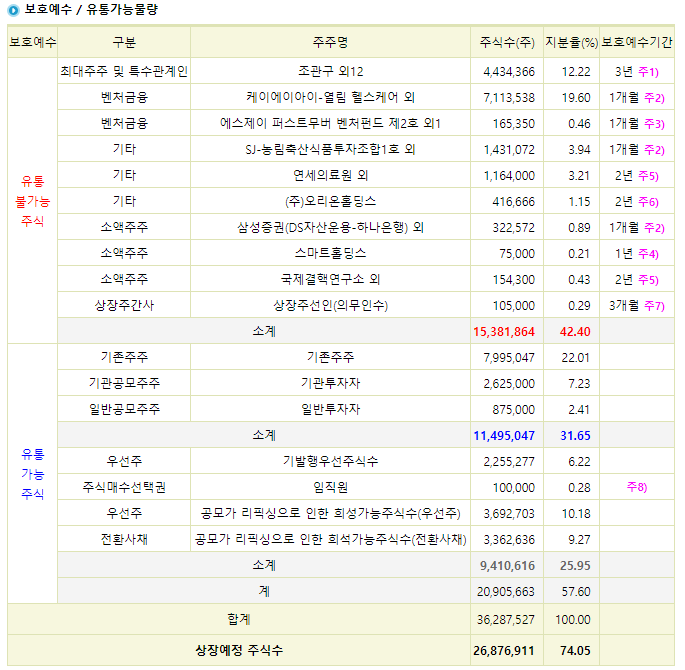Open footnote 주2) for SJ-농림축산식품투자조합1호 외

point(654,150)
